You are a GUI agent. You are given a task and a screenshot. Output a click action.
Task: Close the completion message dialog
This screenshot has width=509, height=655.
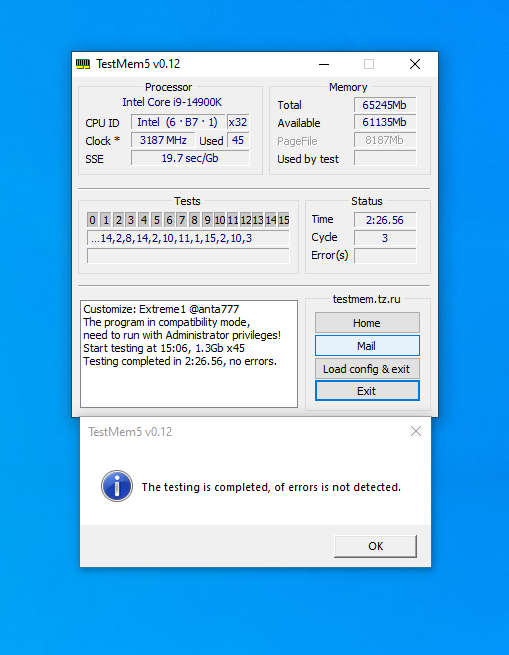point(415,431)
